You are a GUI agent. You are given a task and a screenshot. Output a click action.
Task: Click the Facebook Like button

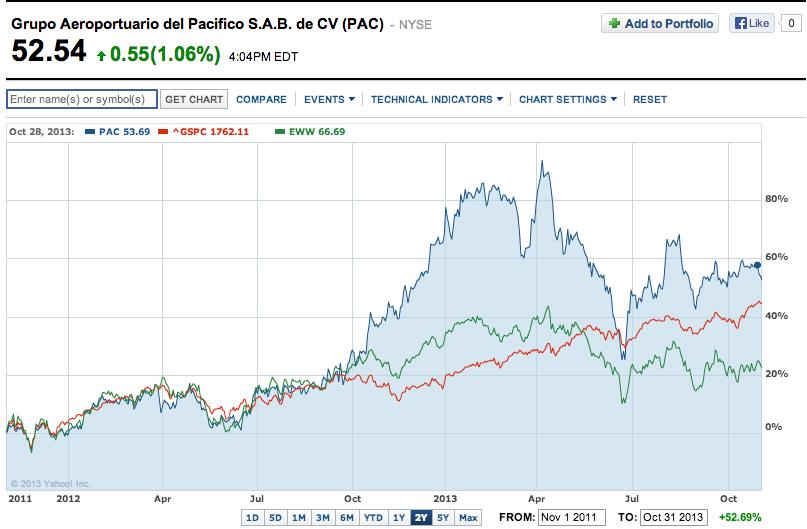coord(751,23)
